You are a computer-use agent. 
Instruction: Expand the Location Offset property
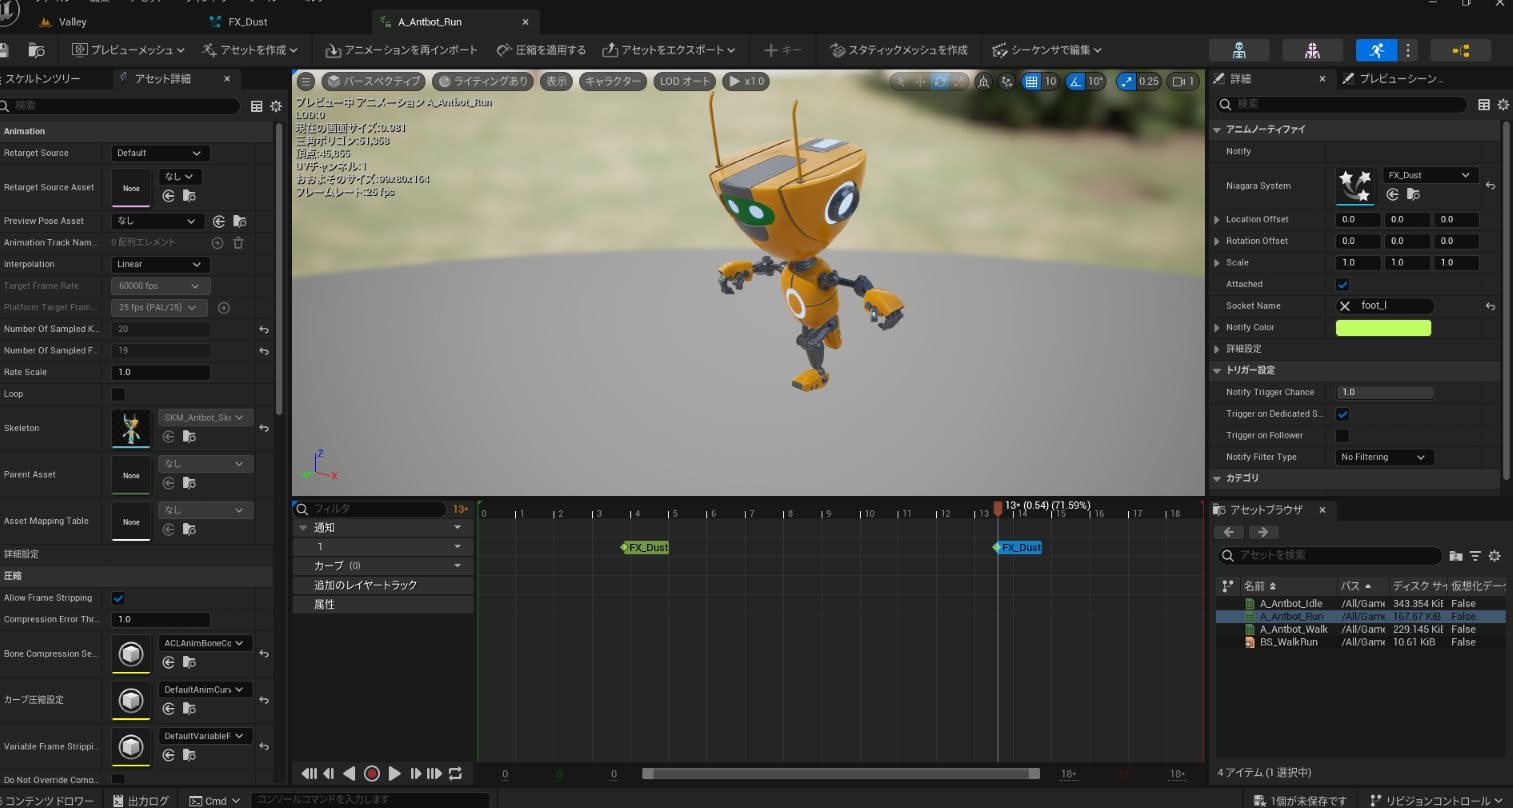point(1217,220)
